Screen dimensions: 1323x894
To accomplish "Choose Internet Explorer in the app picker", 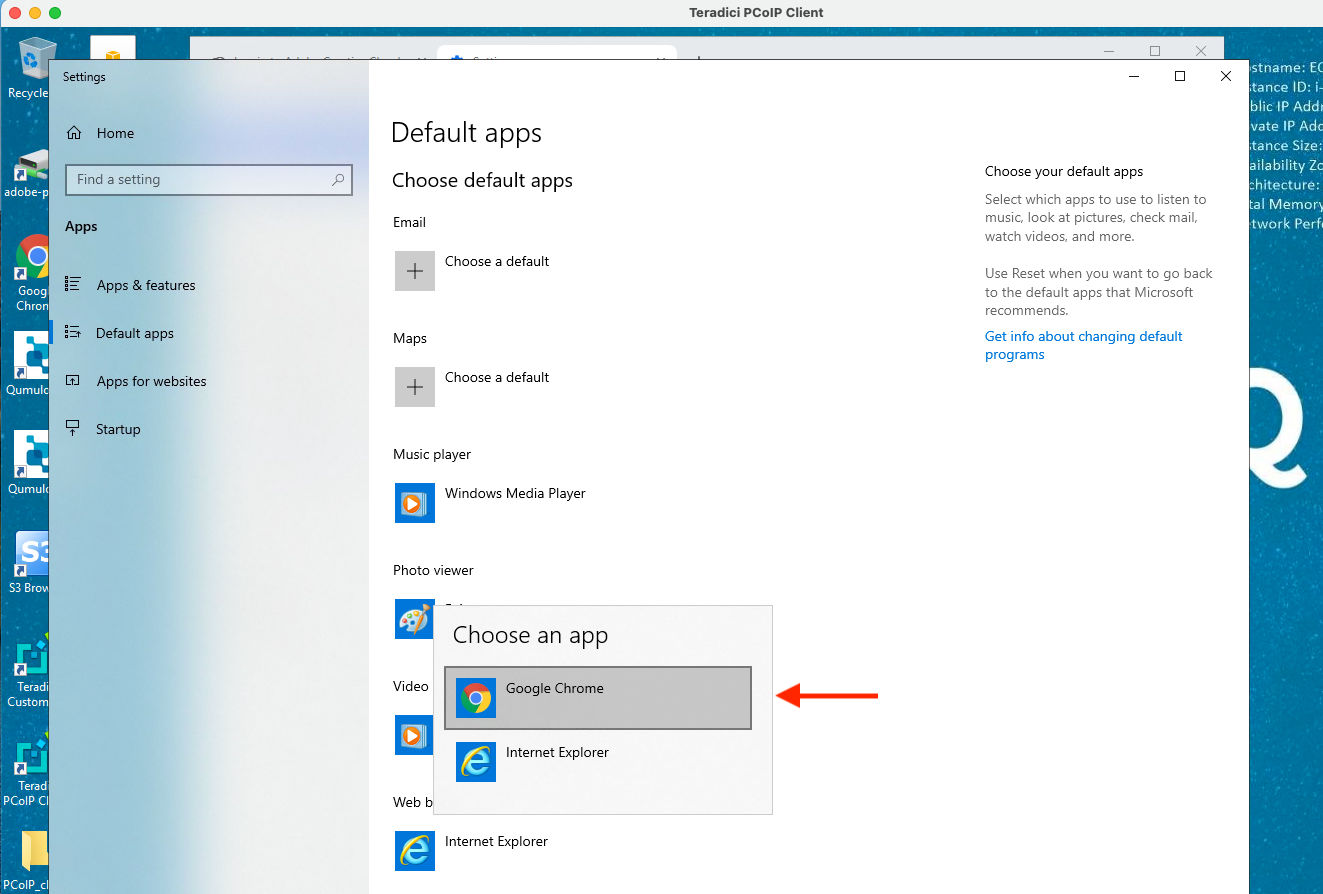I will (x=597, y=762).
